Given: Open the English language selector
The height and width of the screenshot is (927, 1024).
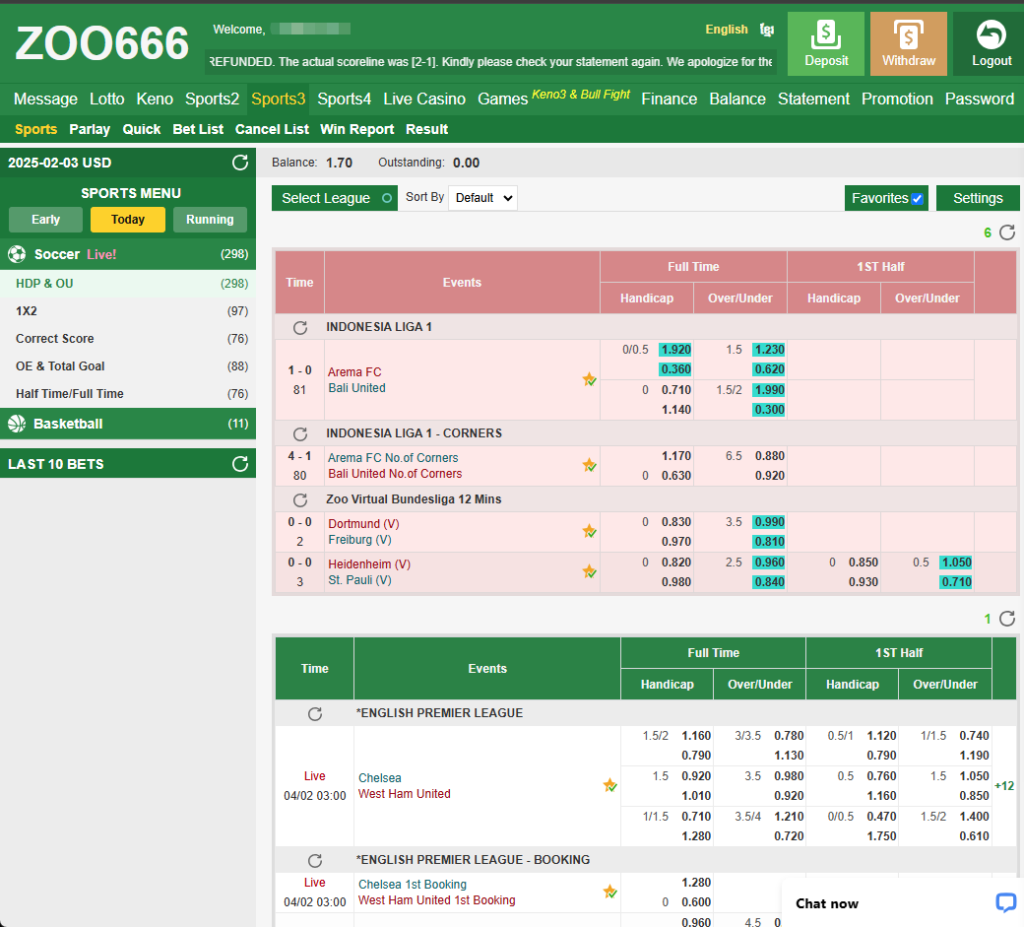Looking at the screenshot, I should [x=726, y=29].
